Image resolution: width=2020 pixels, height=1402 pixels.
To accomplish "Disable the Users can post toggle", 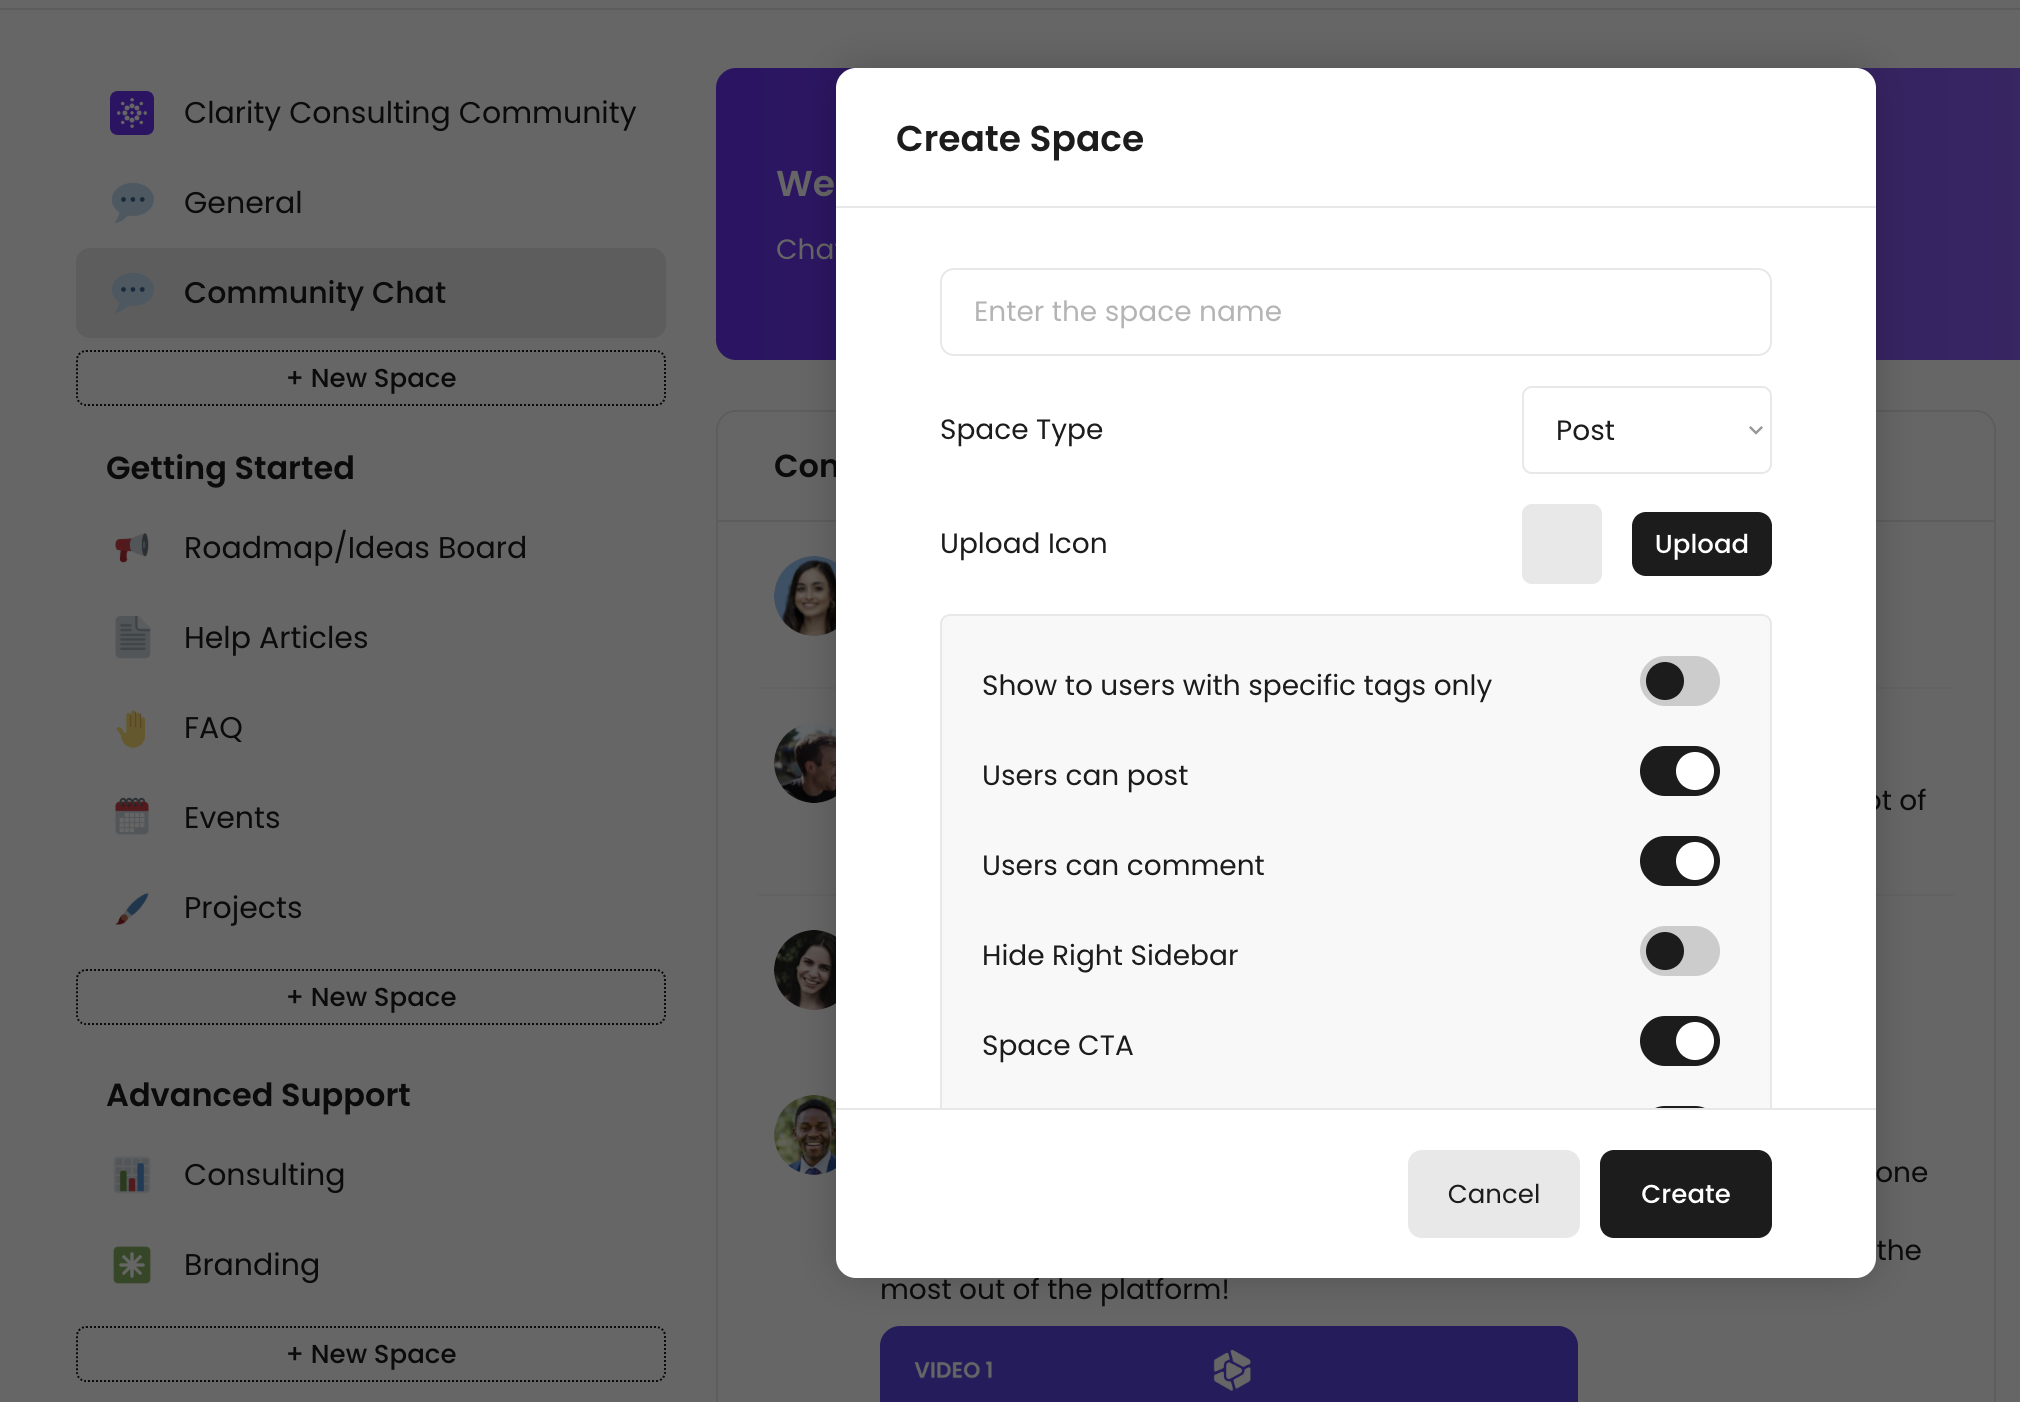I will (1680, 772).
